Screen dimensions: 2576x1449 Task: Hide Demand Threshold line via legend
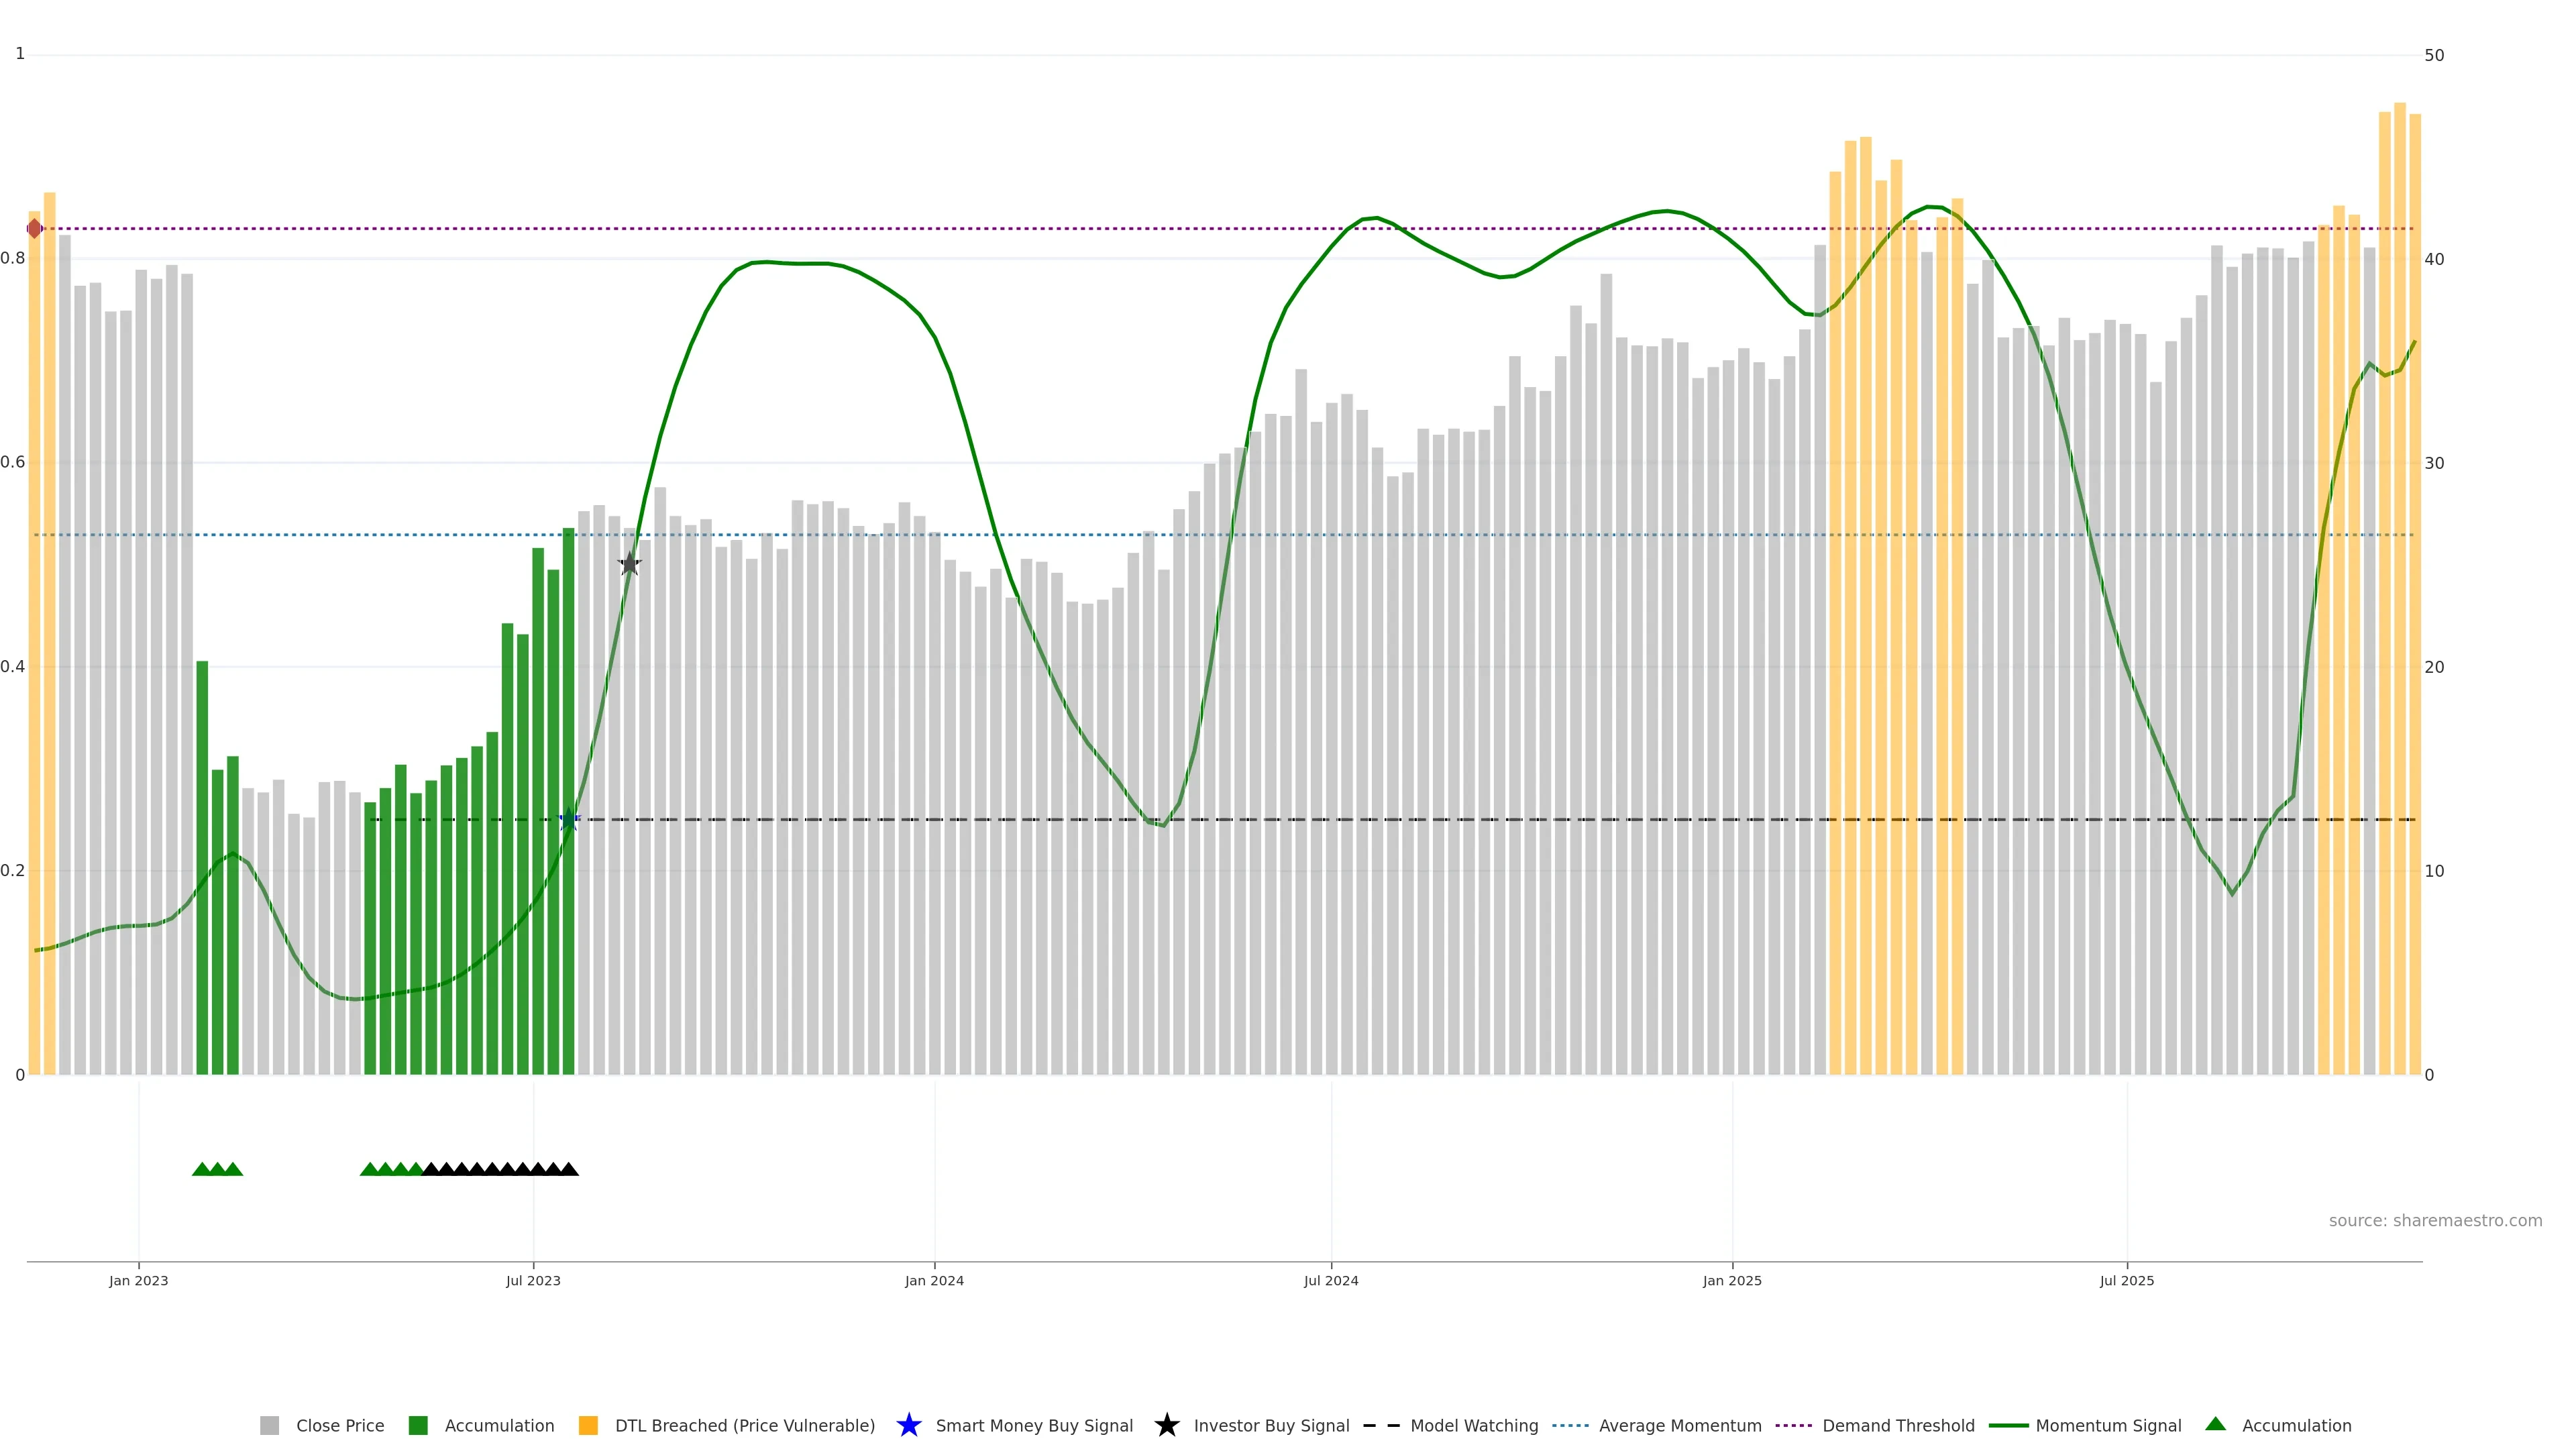1898,1425
